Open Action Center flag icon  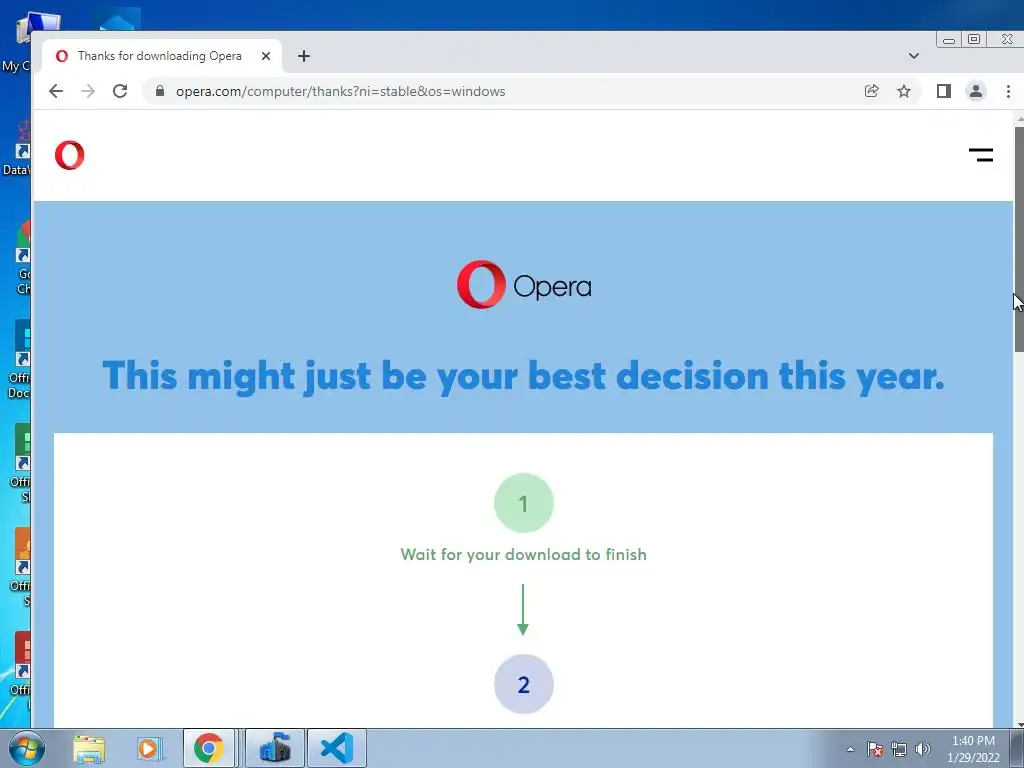pyautogui.click(x=875, y=749)
